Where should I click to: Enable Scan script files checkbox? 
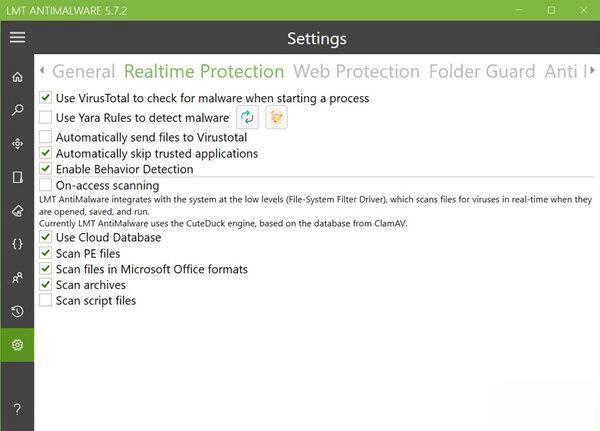(46, 300)
